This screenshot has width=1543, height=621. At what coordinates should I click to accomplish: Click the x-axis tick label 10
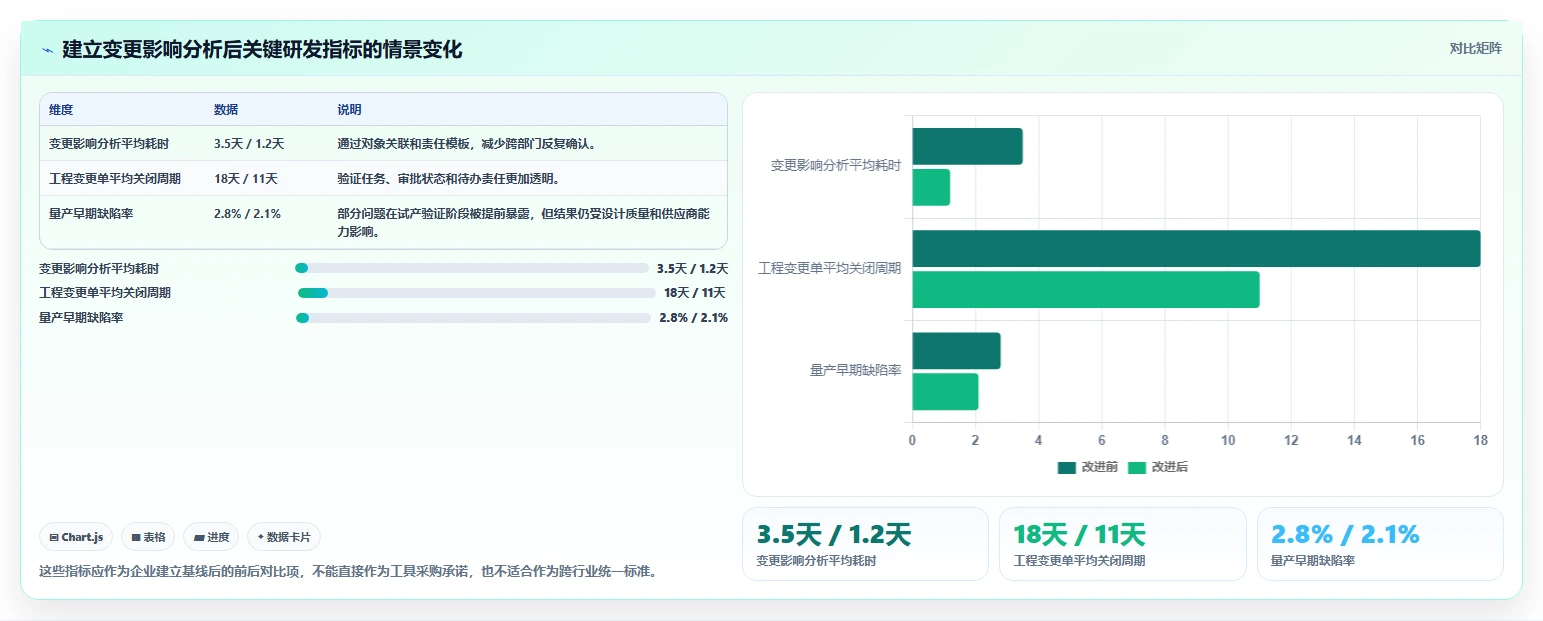[1228, 440]
